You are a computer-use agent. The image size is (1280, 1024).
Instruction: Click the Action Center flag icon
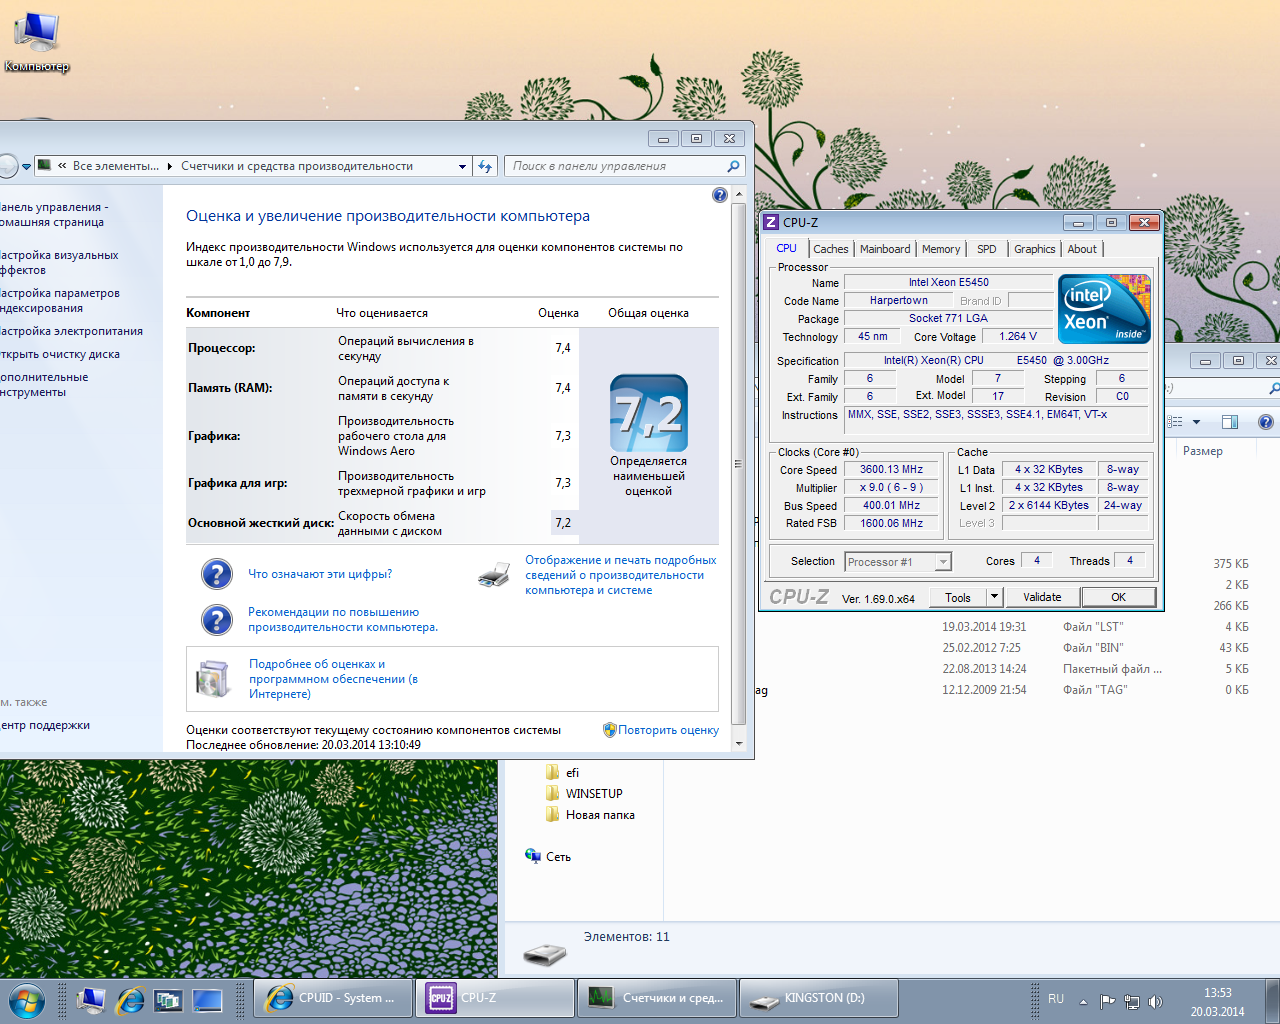click(1107, 1000)
